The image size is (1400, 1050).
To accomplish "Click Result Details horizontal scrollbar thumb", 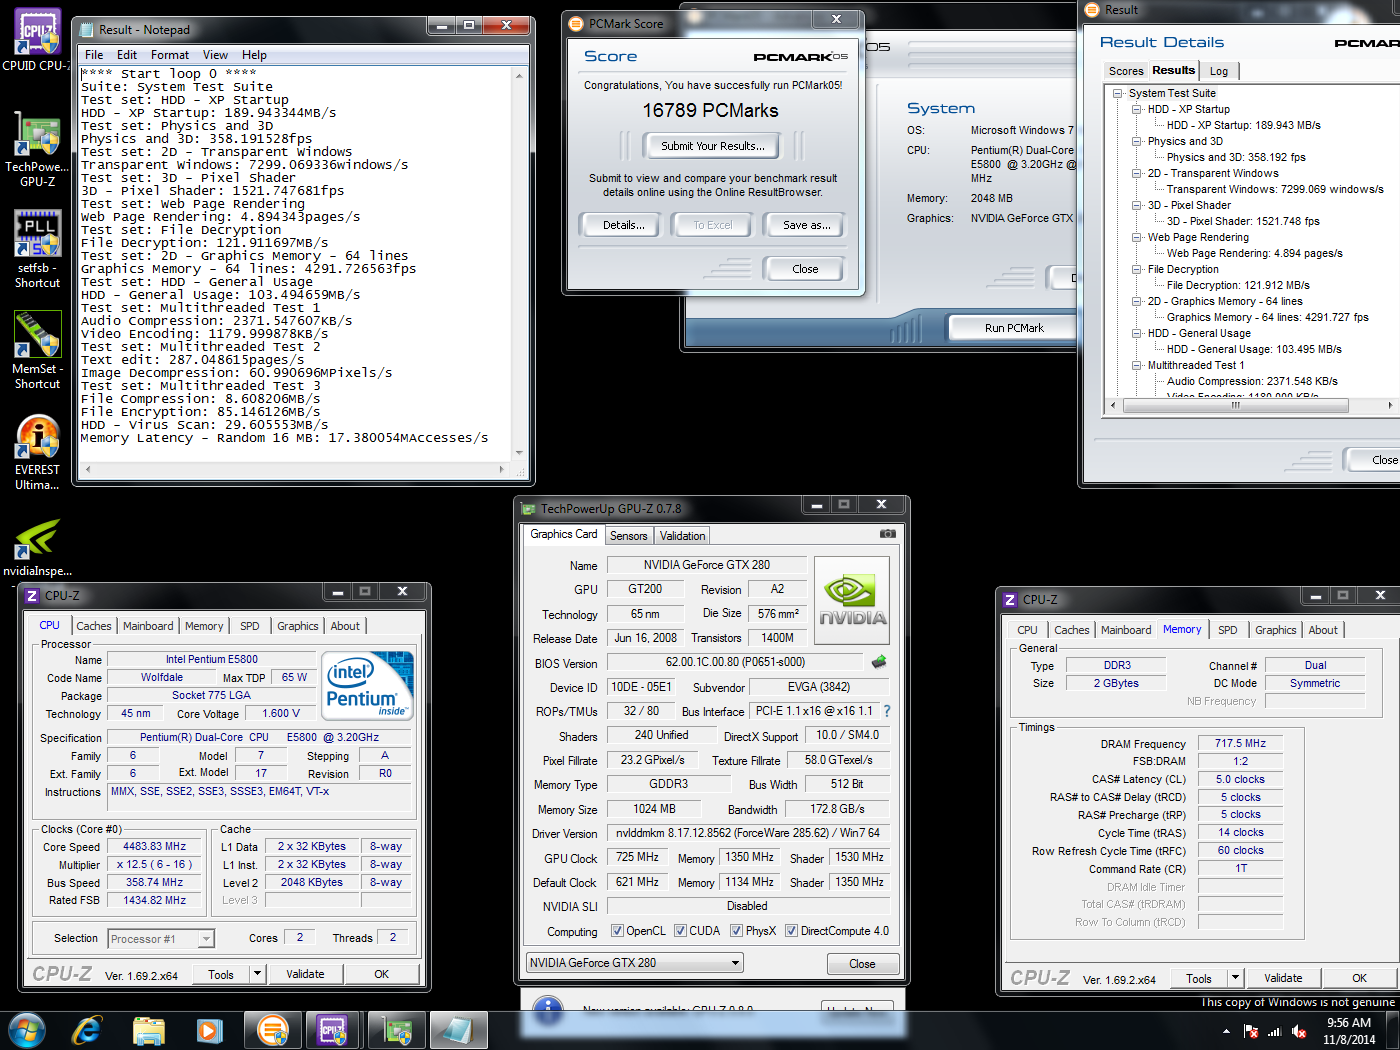I will pos(1235,406).
